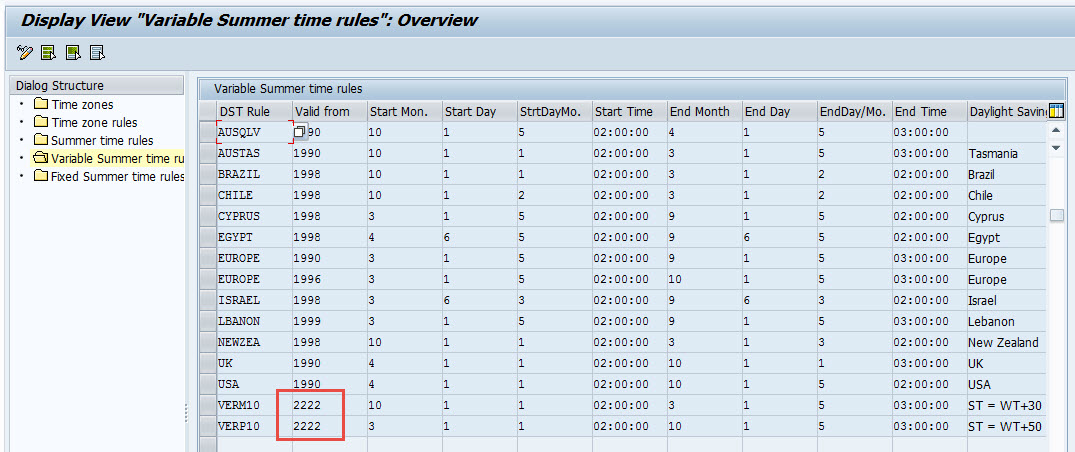
Task: Toggle Display/Change mode with the pencil icon
Action: coord(25,53)
